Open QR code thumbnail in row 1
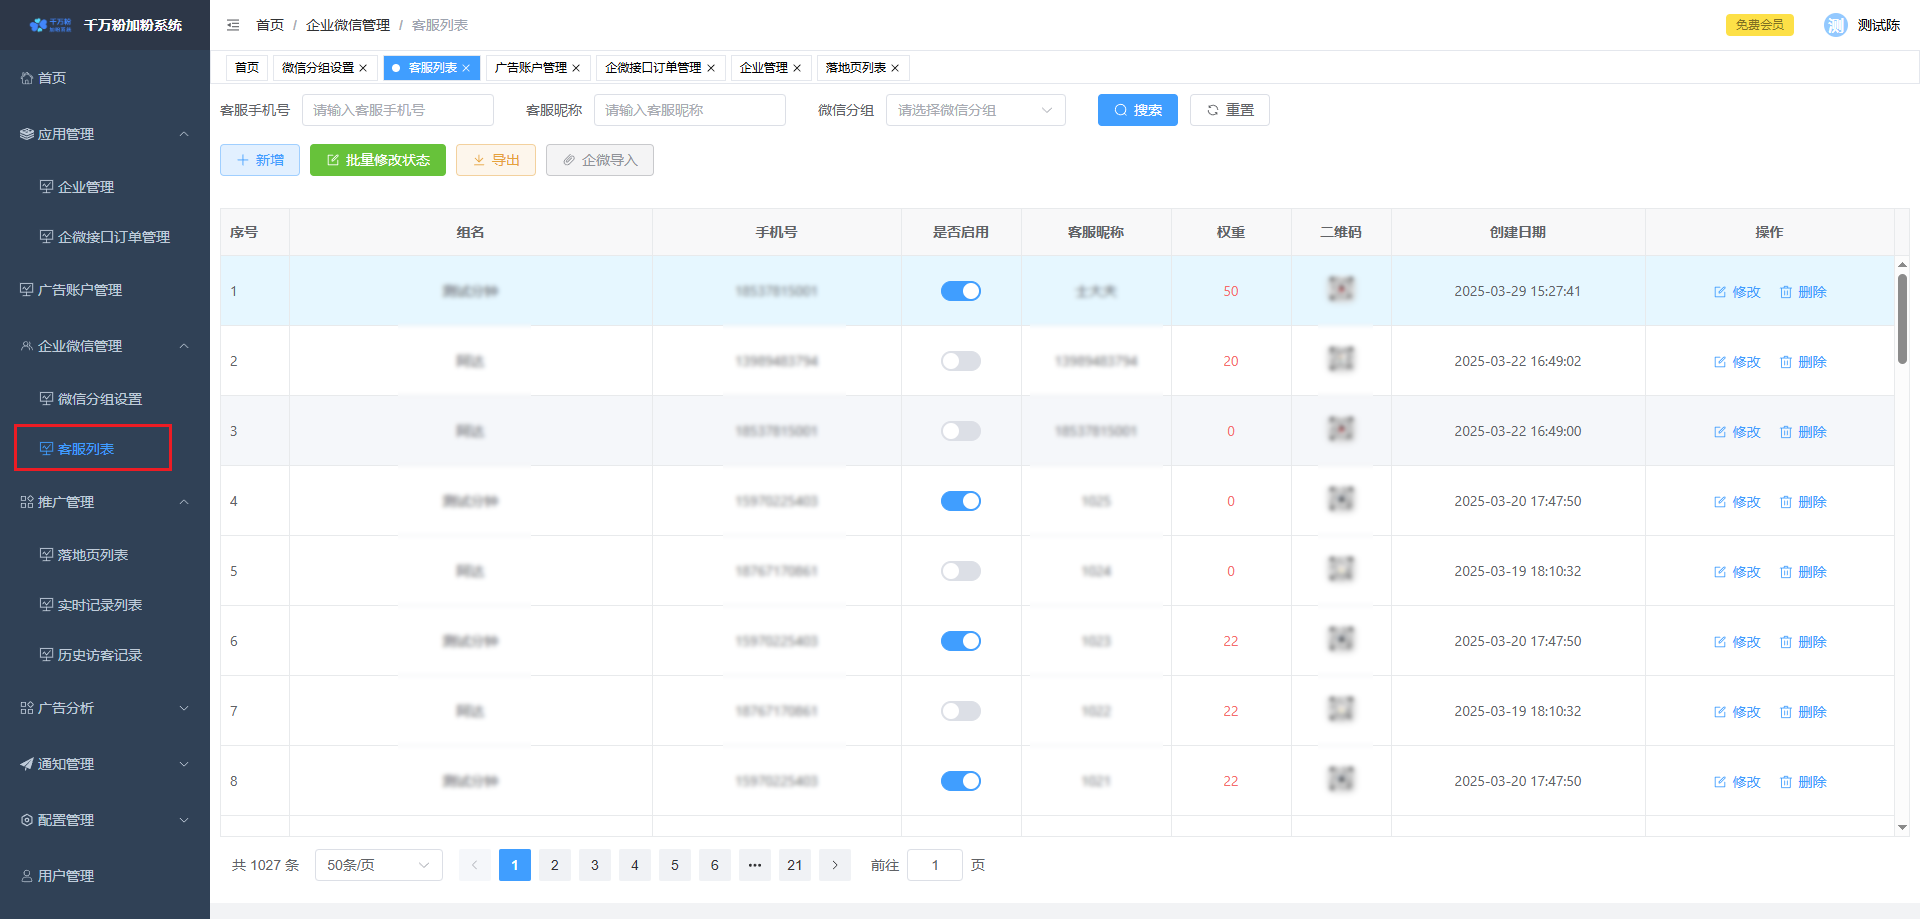 coord(1340,290)
